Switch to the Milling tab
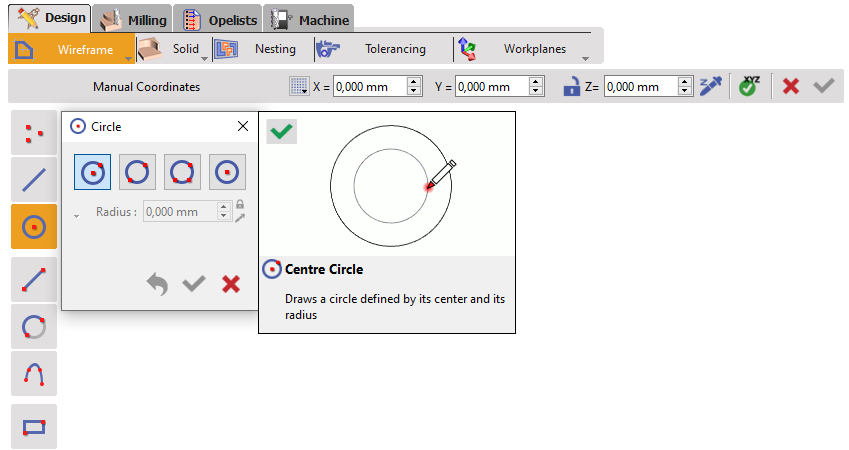 point(133,20)
